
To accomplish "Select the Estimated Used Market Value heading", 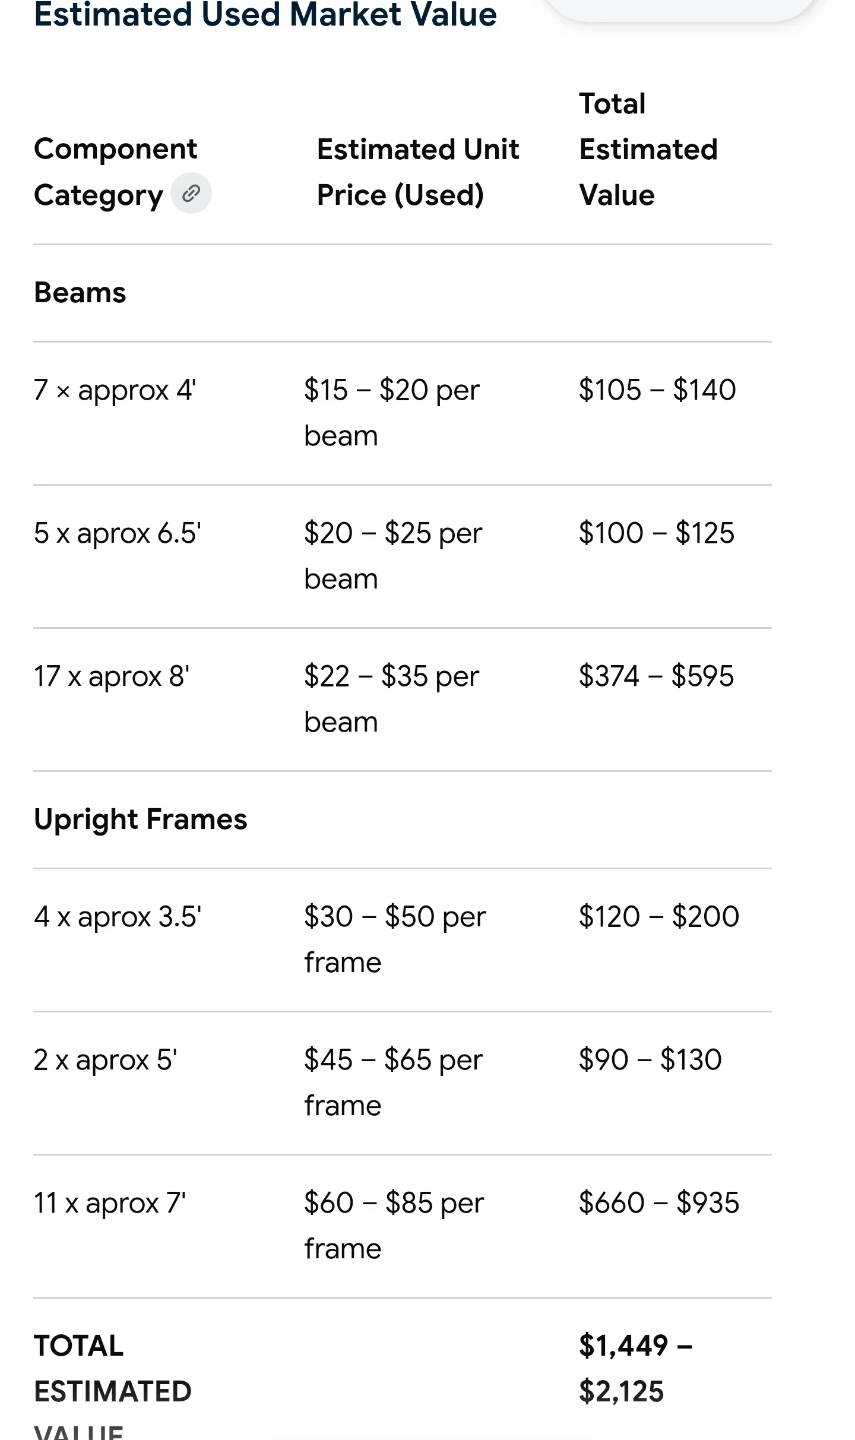I will tap(265, 14).
